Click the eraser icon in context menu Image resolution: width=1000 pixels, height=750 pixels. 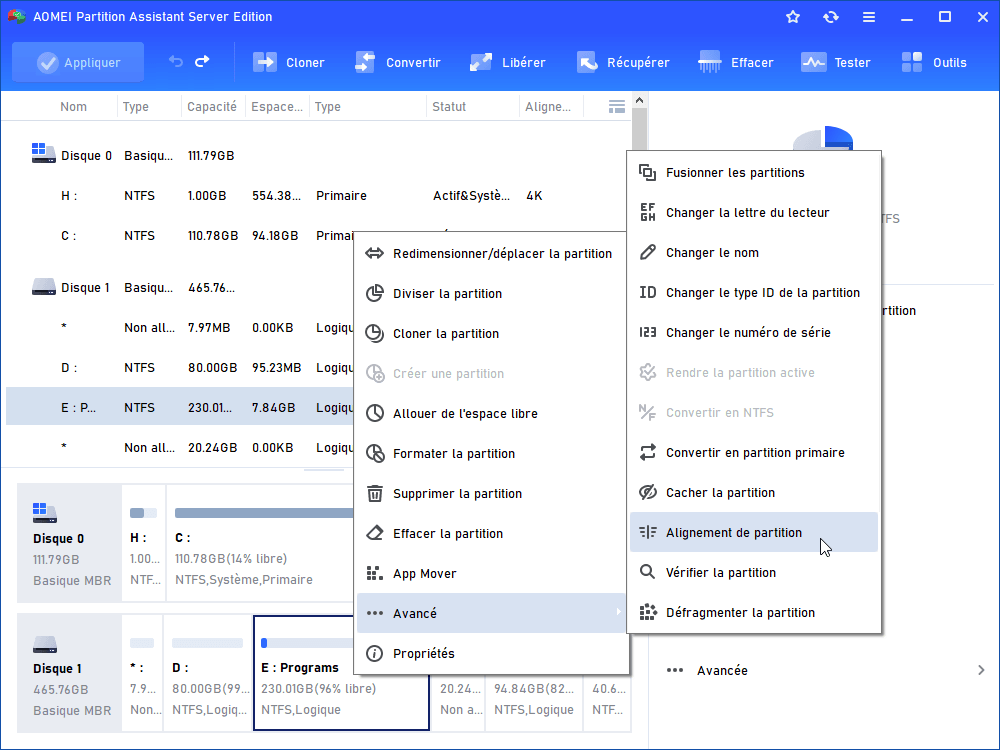375,533
